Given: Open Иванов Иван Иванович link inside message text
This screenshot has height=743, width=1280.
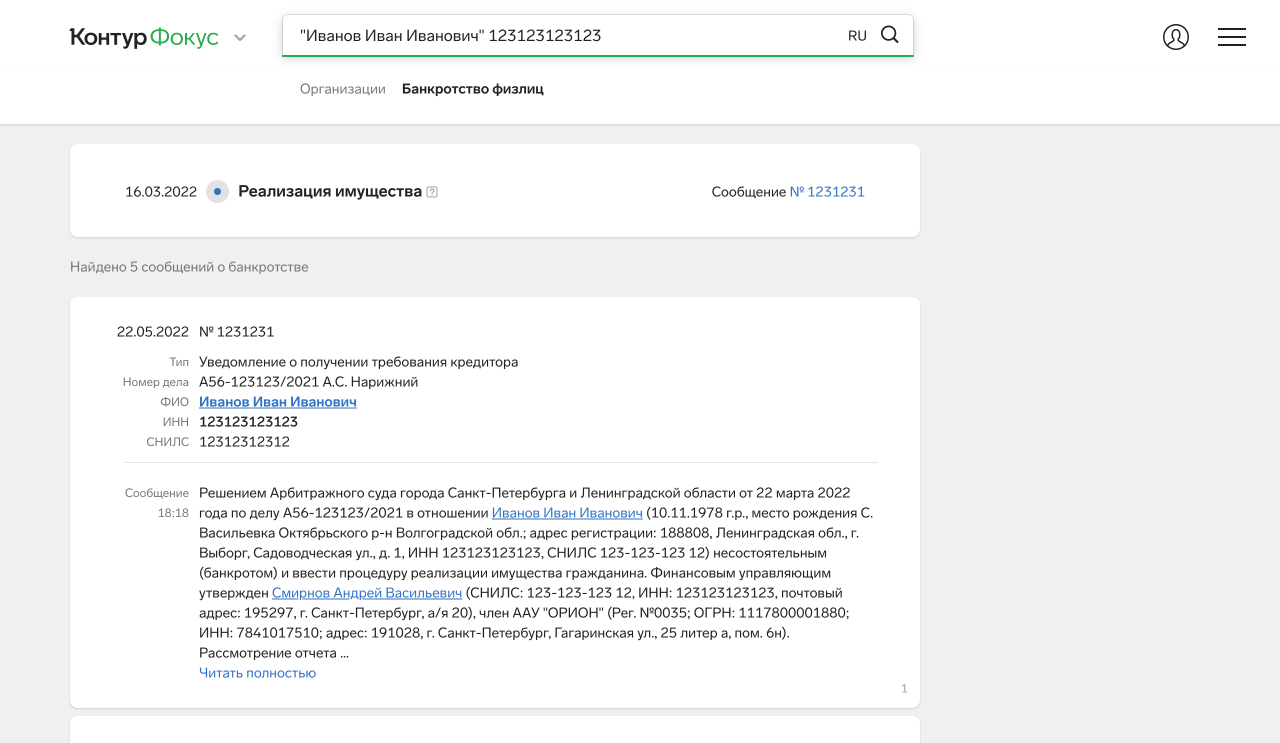Looking at the screenshot, I should pos(567,513).
